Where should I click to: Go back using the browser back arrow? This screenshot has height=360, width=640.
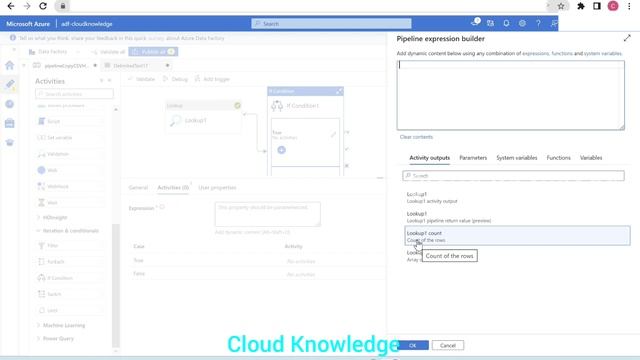point(11,6)
